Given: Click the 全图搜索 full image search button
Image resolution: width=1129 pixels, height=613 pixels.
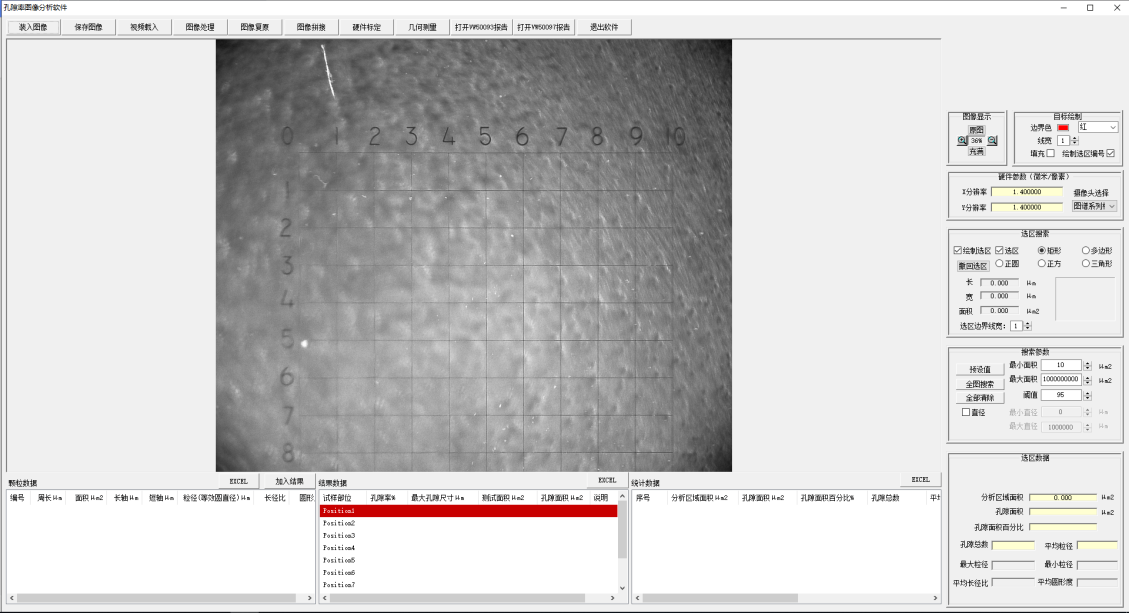Looking at the screenshot, I should coord(979,384).
